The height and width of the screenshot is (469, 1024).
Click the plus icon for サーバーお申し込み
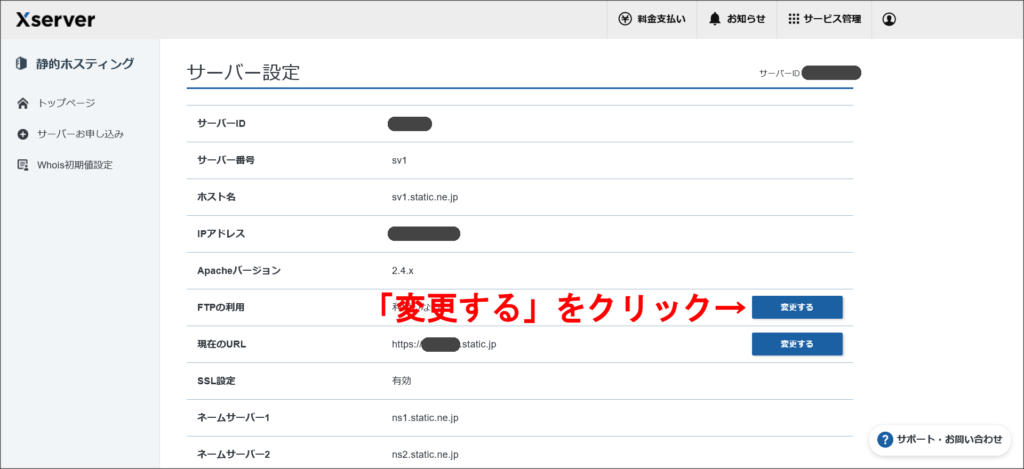click(23, 135)
